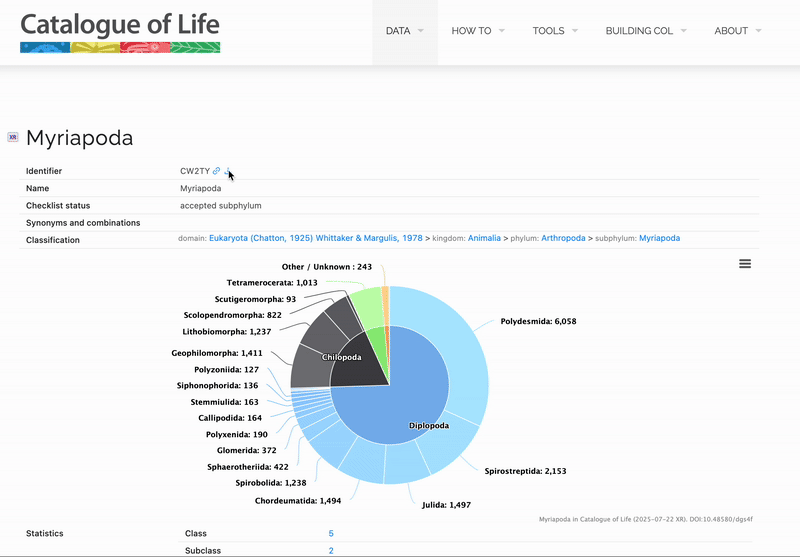Viewport: 800px width, 557px height.
Task: Click the Catalogue of Life logo
Action: 120,32
